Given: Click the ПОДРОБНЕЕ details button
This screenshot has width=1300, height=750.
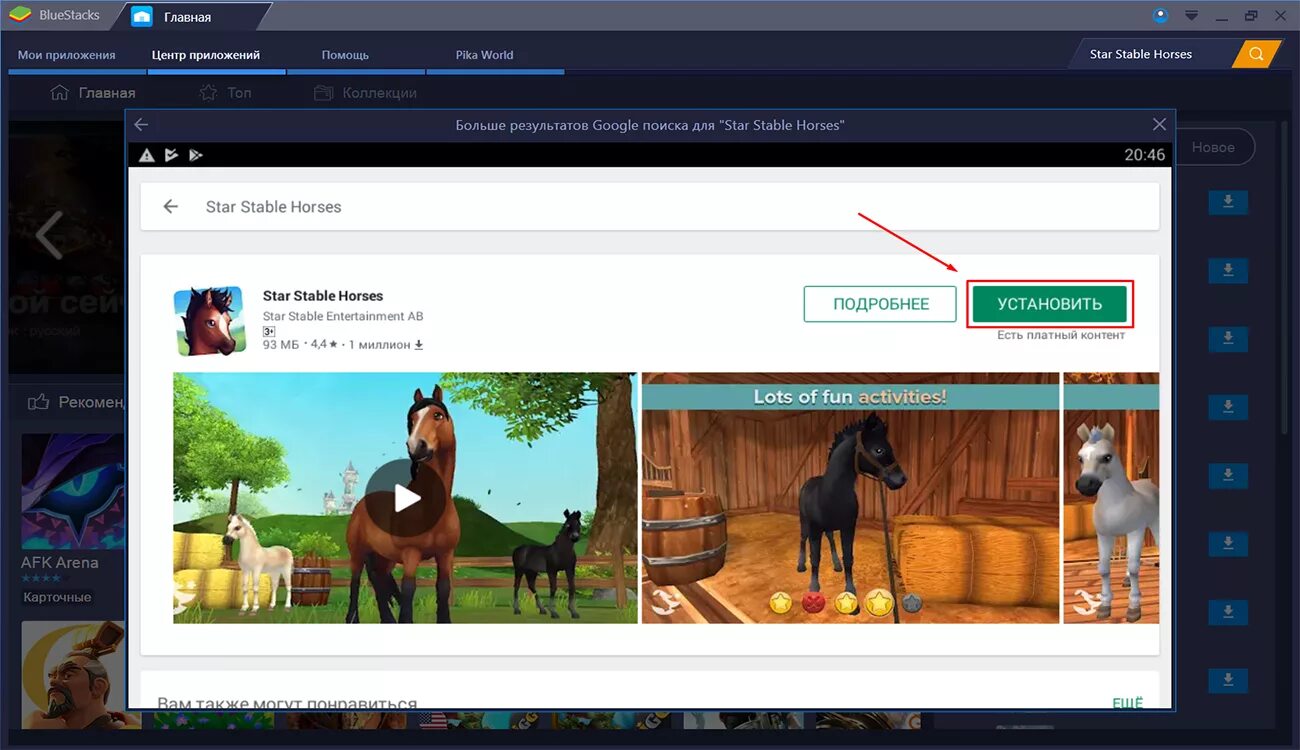Looking at the screenshot, I should pos(880,304).
